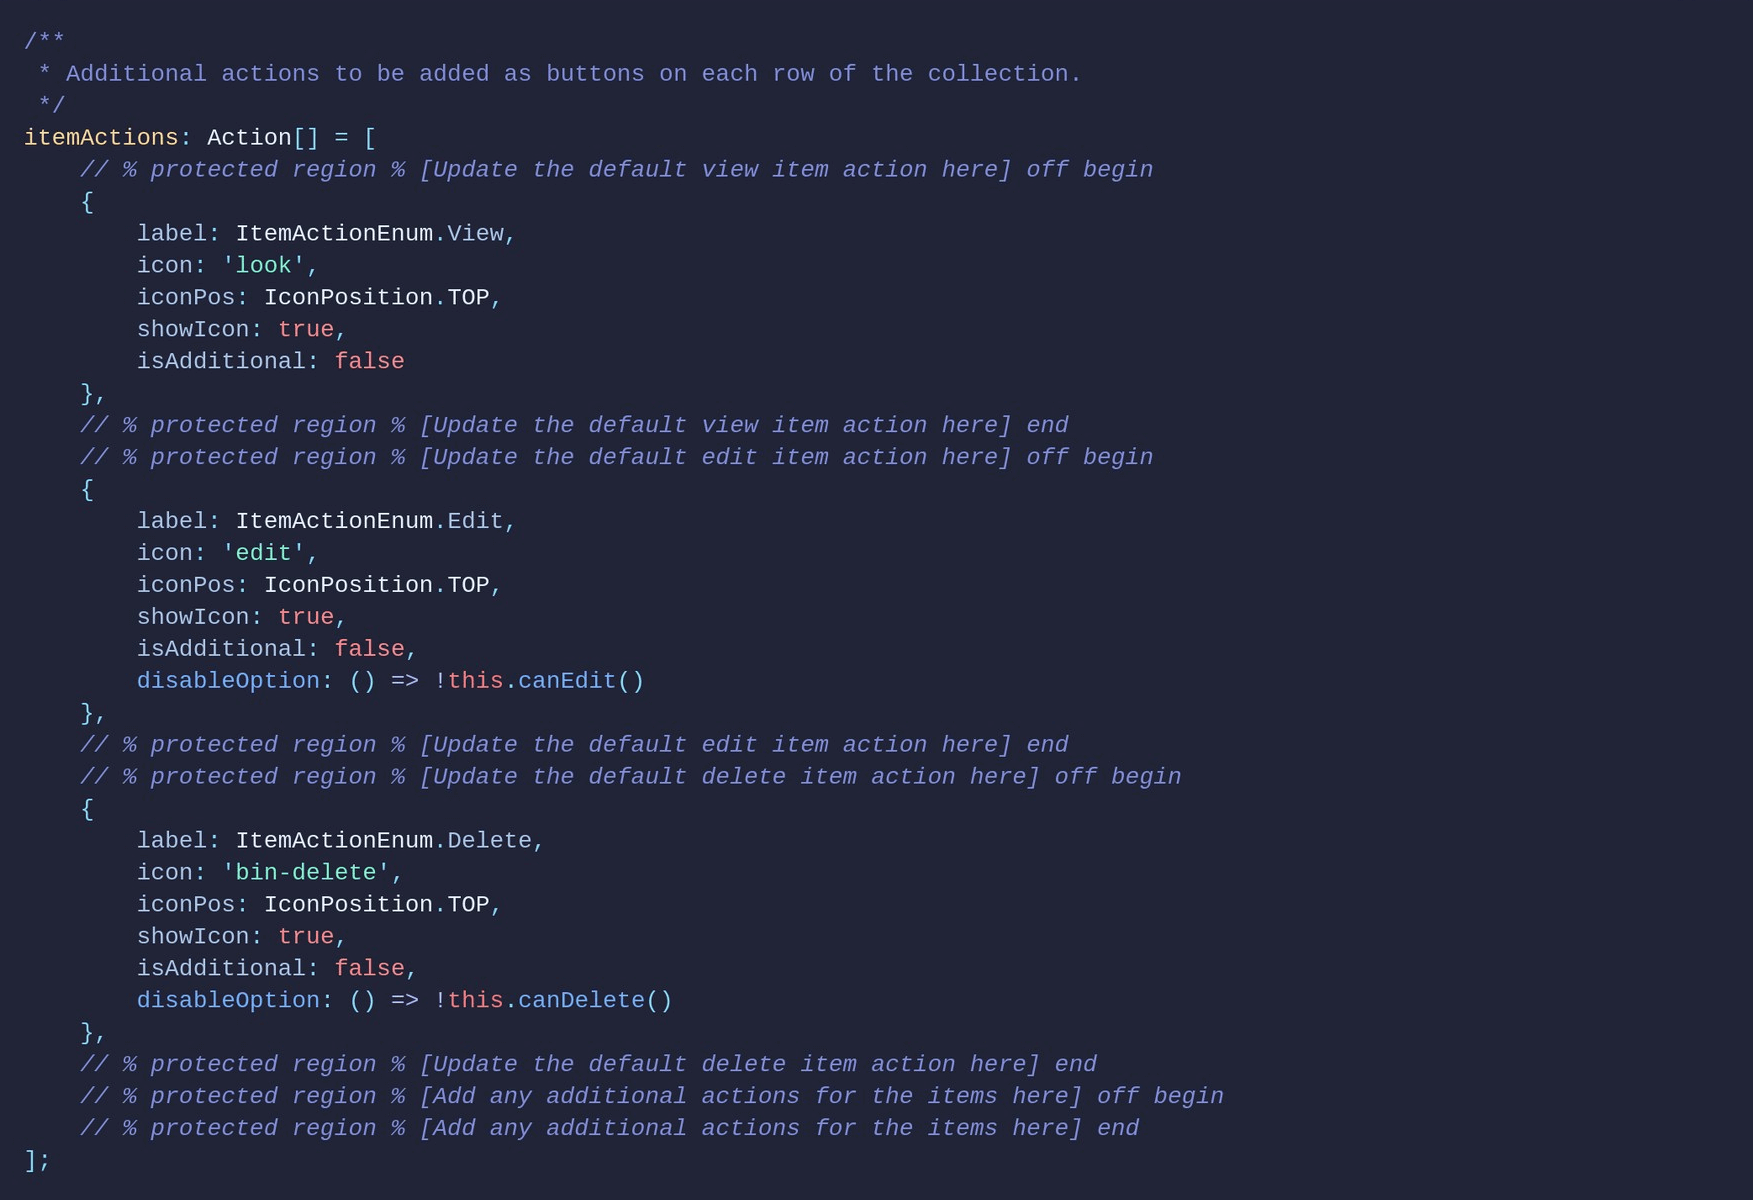
Task: Click the itemActions property name
Action: coord(101,138)
